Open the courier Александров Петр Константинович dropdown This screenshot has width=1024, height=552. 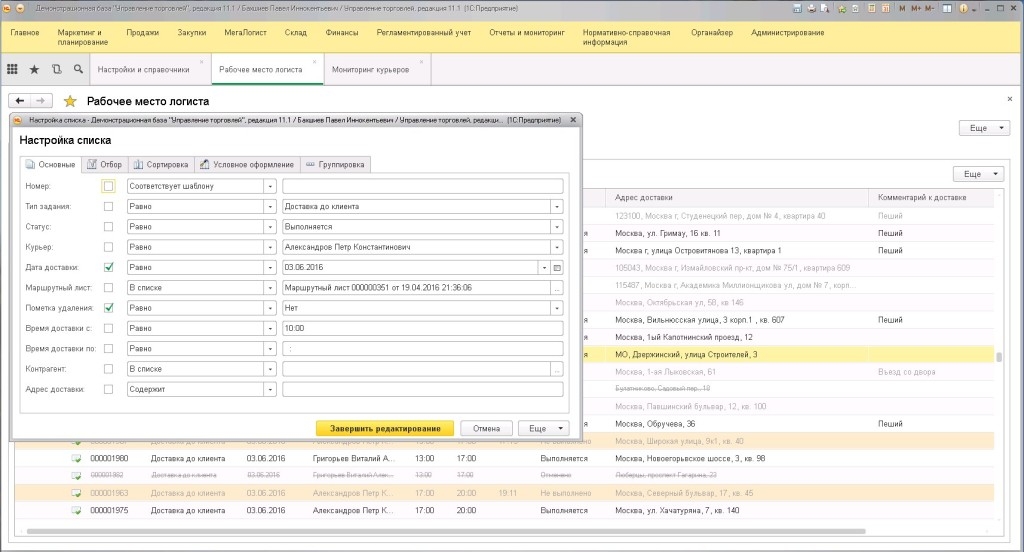(x=557, y=247)
